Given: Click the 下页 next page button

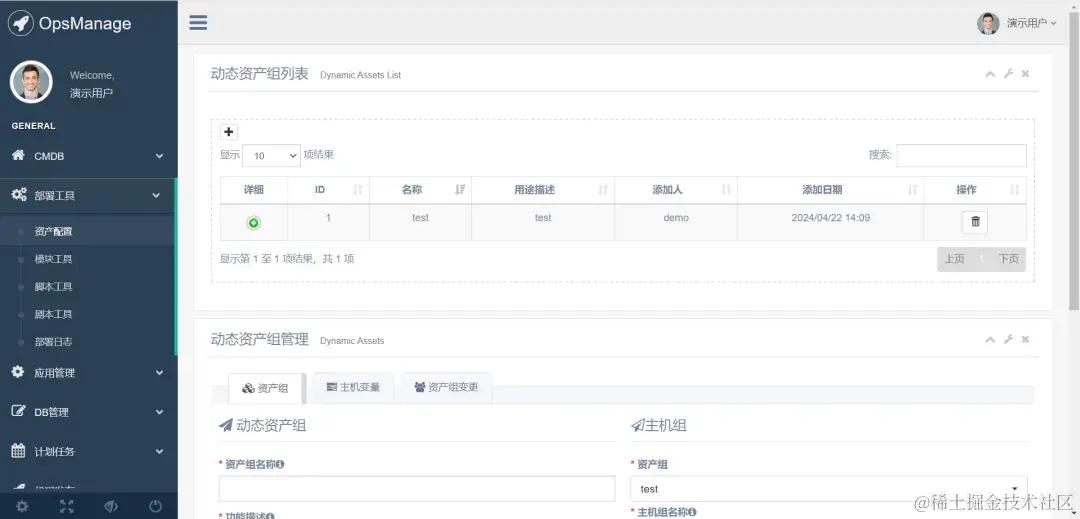Looking at the screenshot, I should 1008,259.
